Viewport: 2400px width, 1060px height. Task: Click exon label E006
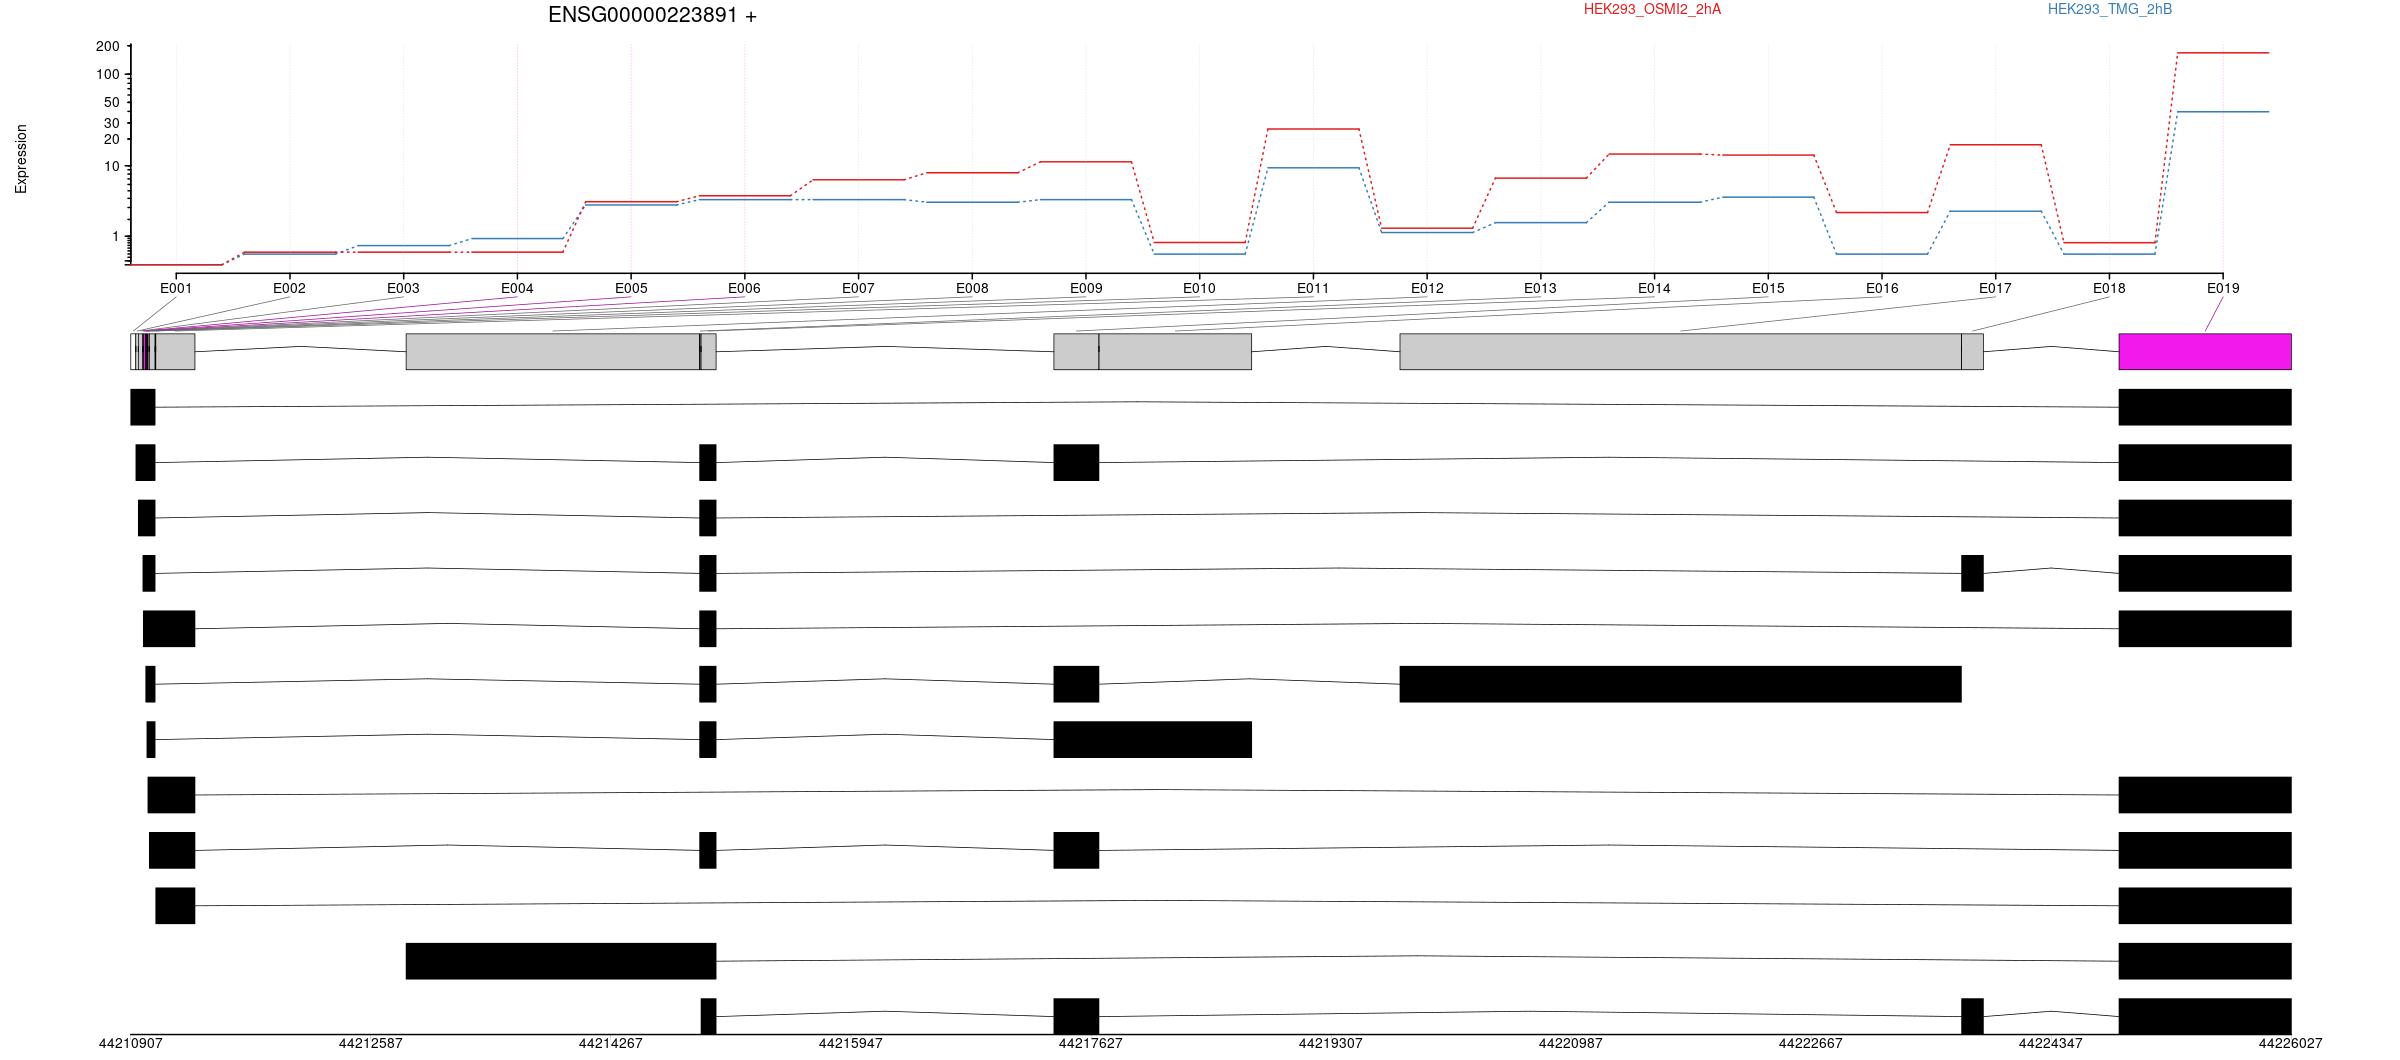pos(744,288)
